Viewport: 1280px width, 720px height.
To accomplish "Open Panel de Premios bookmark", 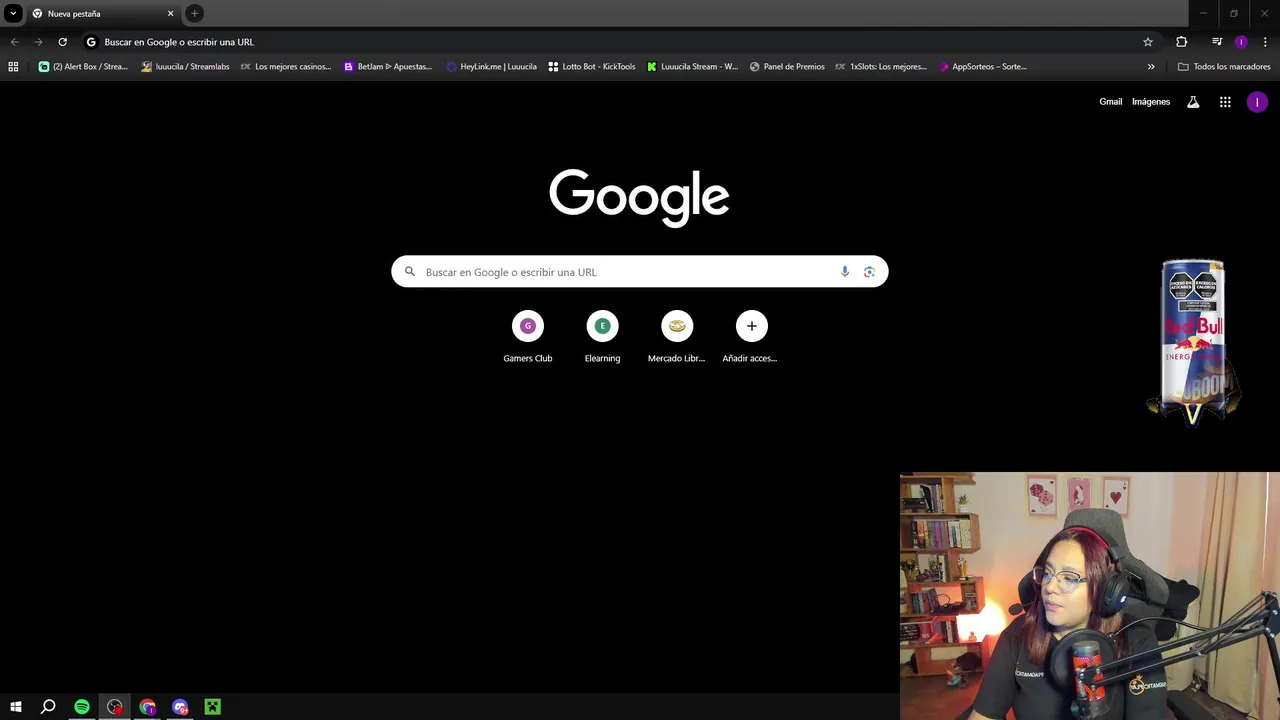I will pyautogui.click(x=787, y=67).
